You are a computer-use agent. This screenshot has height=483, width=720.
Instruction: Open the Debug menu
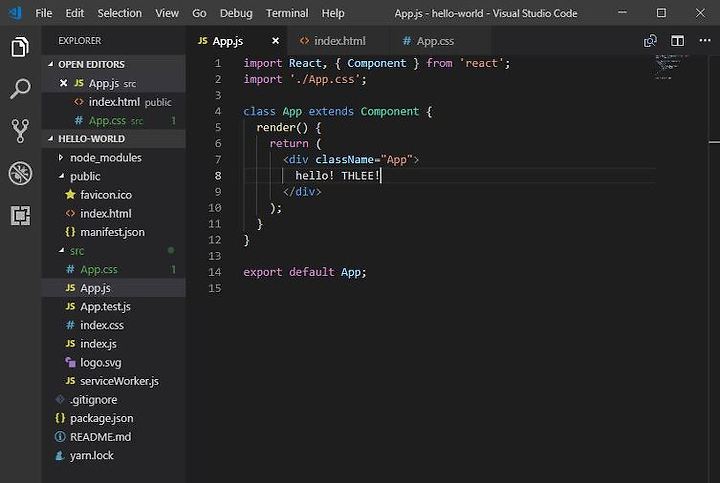(x=236, y=13)
